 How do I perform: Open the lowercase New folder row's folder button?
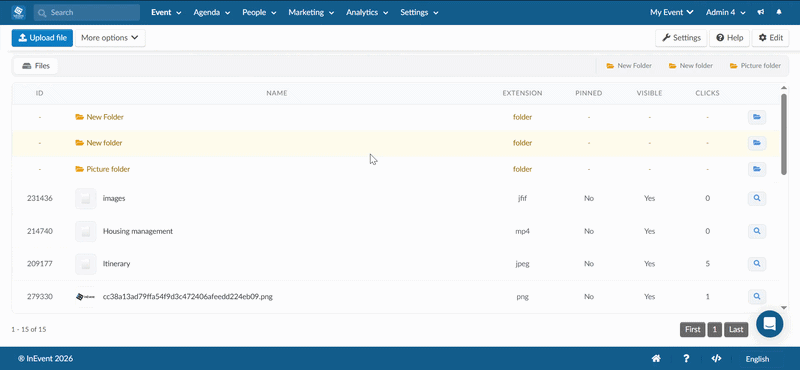[757, 143]
